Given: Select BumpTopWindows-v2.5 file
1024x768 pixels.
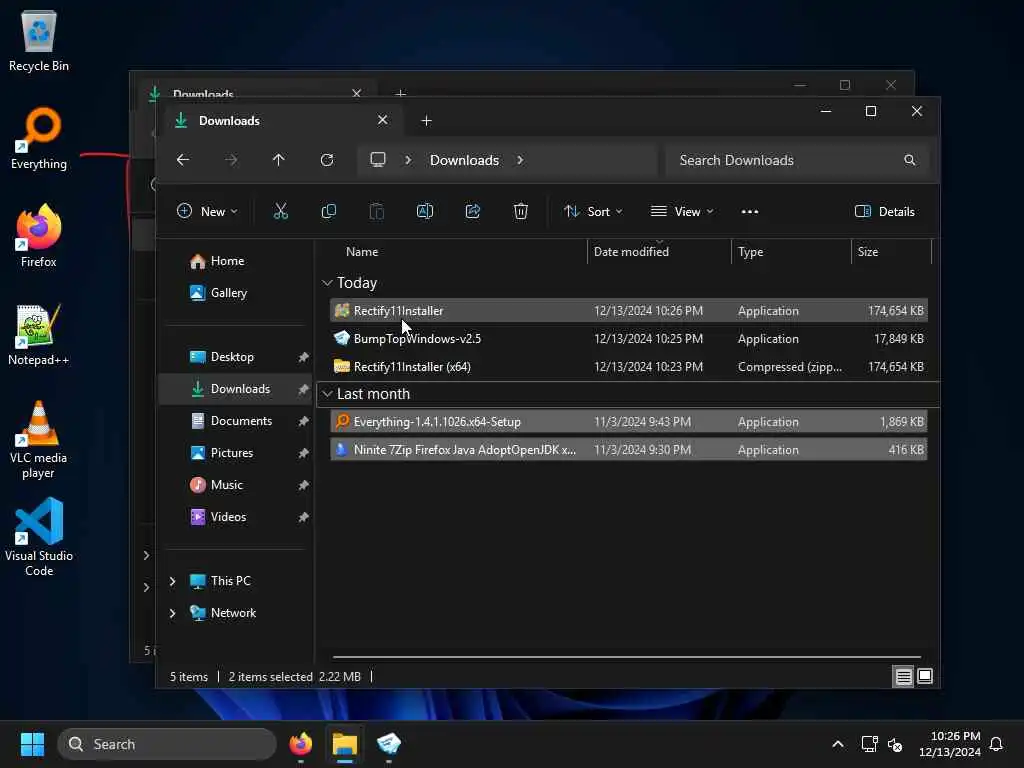Looking at the screenshot, I should click(x=629, y=338).
